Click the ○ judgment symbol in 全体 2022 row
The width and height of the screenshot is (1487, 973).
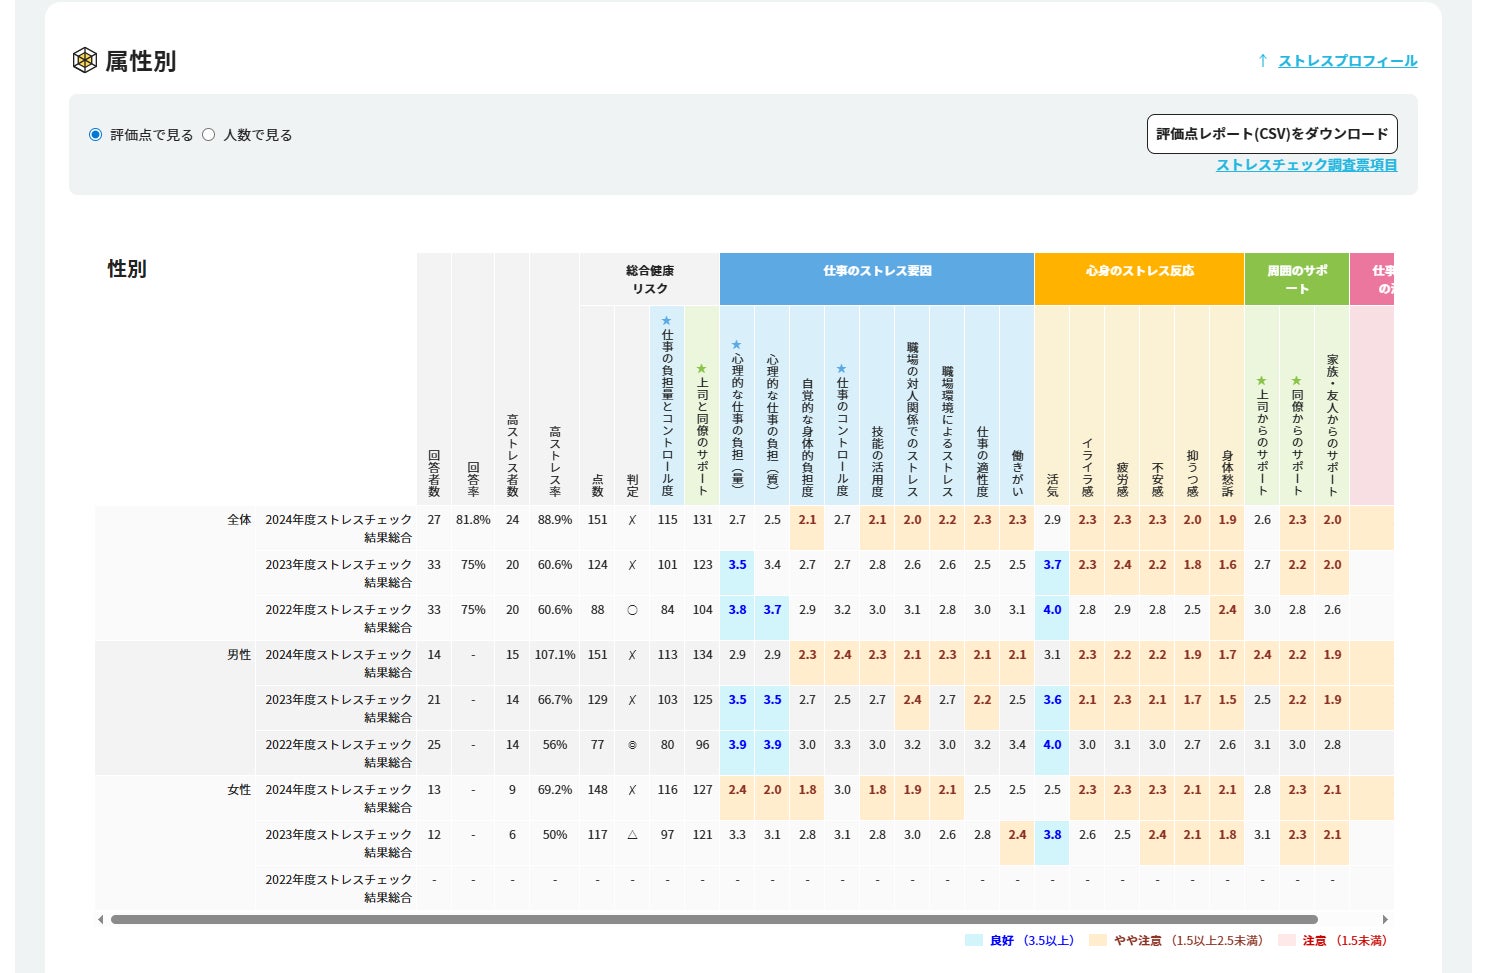(632, 610)
